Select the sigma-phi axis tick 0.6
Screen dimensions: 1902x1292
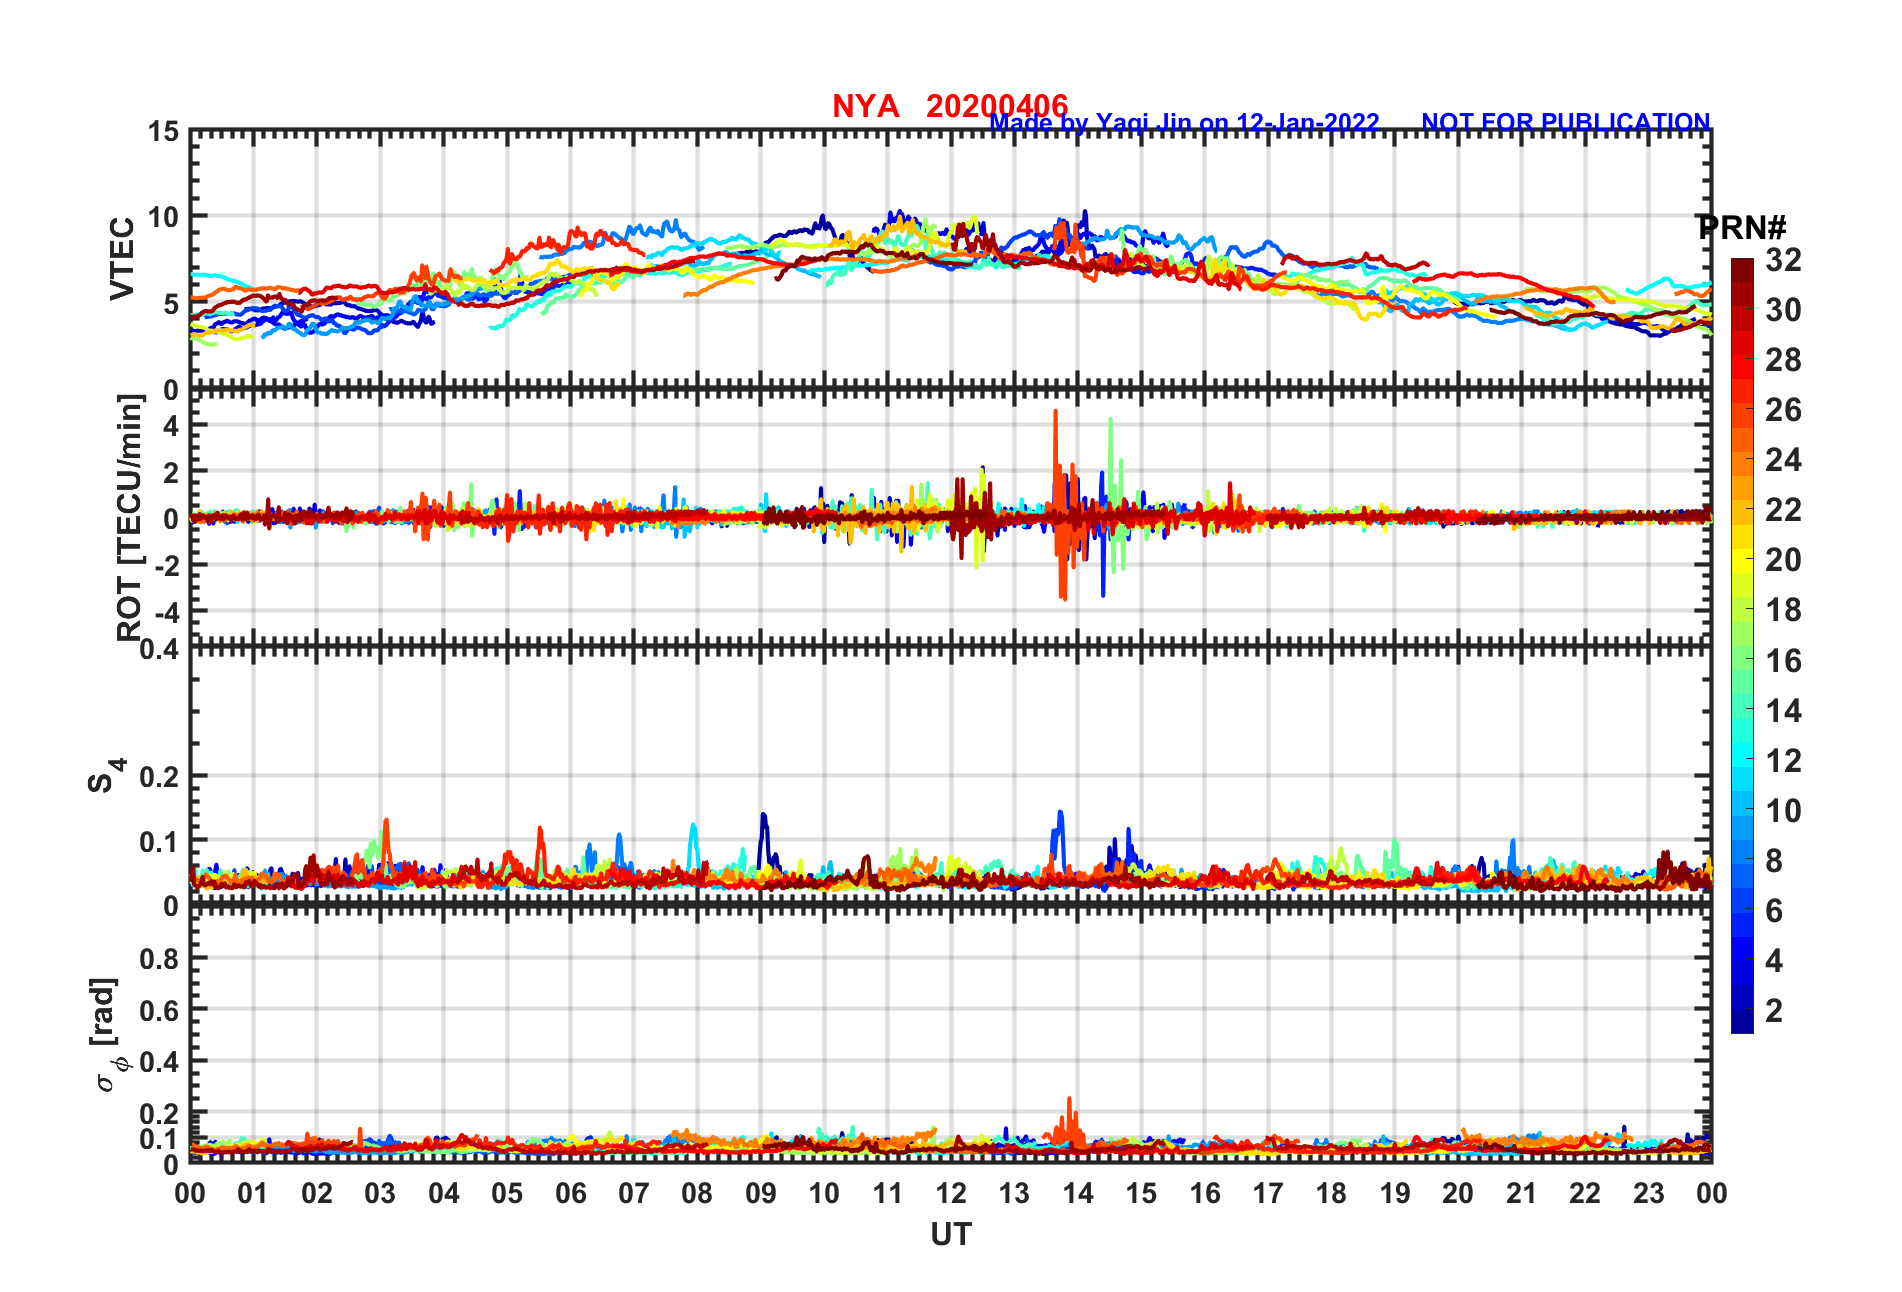(160, 1010)
